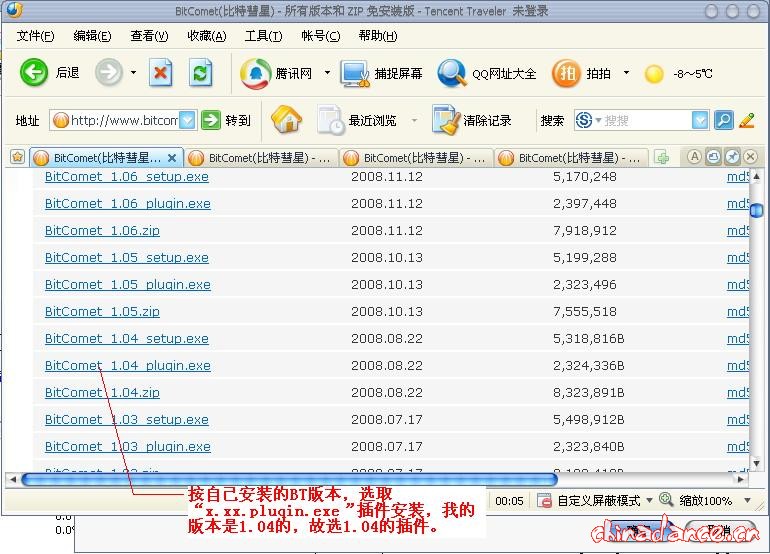The image size is (770, 554).
Task: Download BitComet_1.04_plugin.exe link
Action: click(x=127, y=366)
